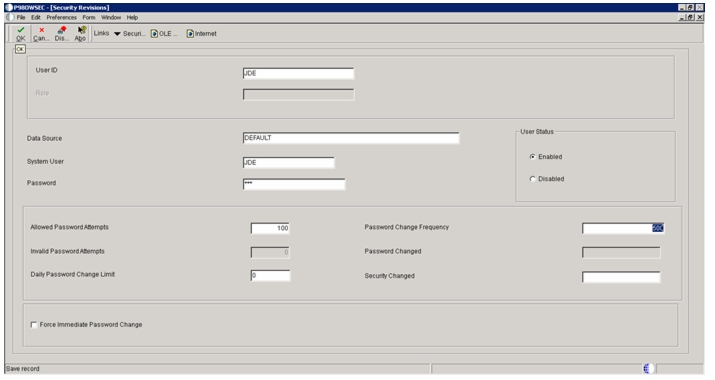The height and width of the screenshot is (380, 715).
Task: Open the Form menu
Action: coord(89,17)
